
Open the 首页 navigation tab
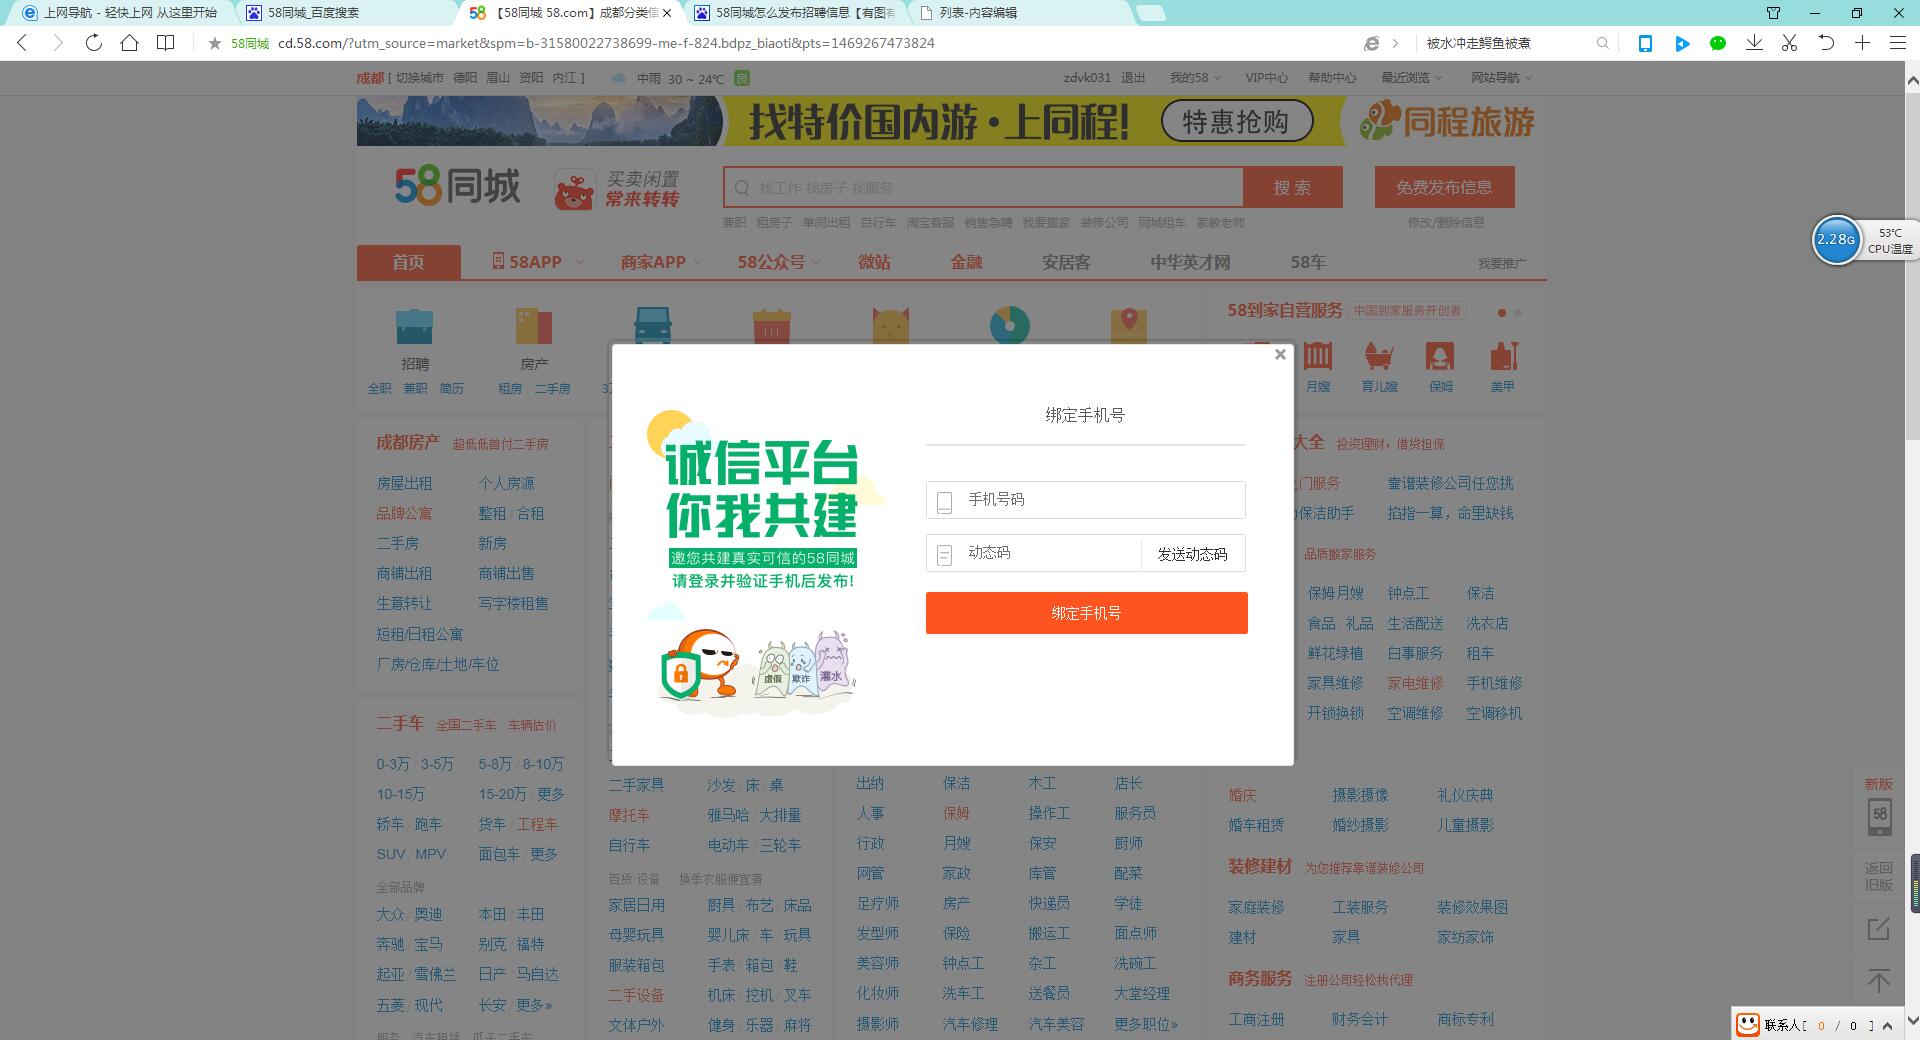pos(408,262)
